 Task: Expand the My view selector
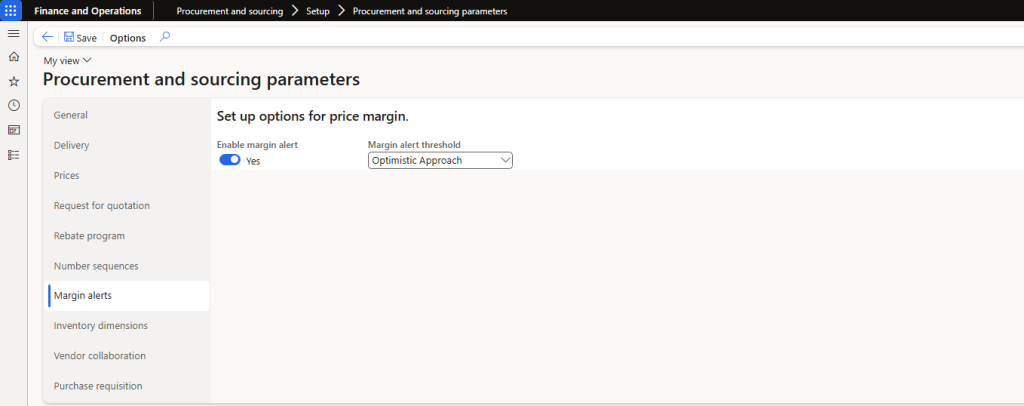tap(68, 61)
